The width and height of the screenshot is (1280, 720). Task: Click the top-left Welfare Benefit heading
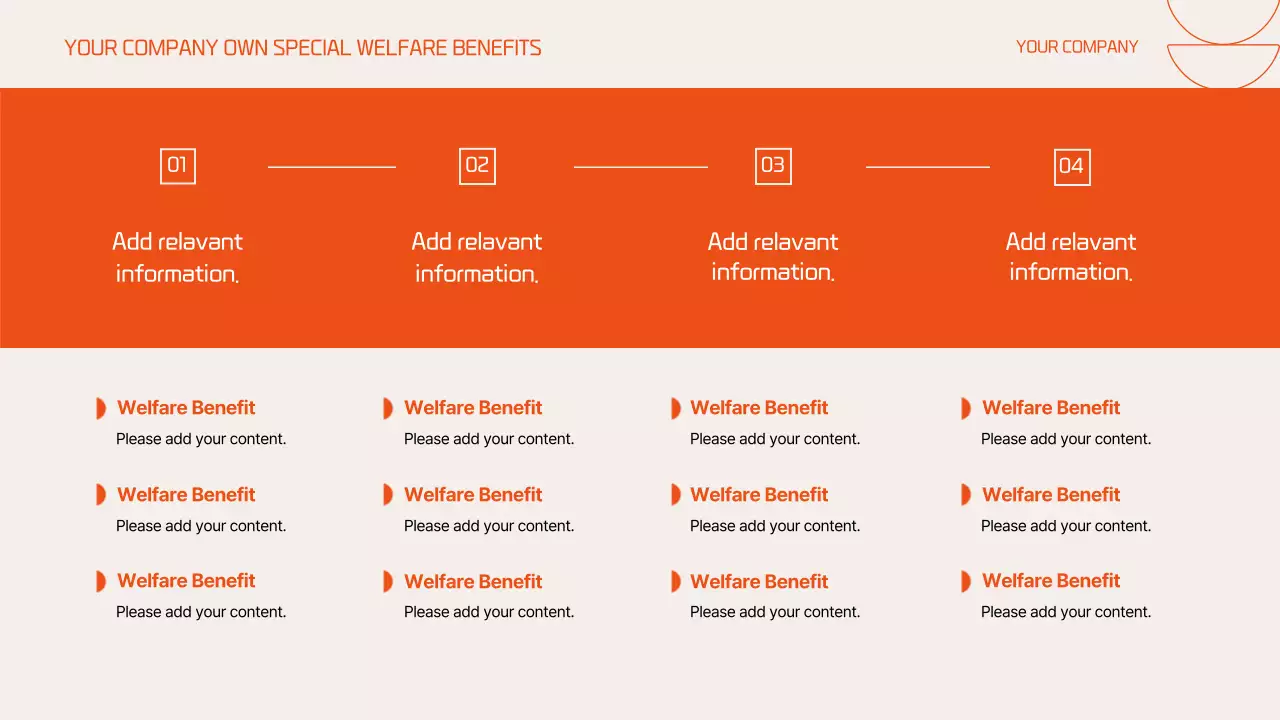coord(186,408)
